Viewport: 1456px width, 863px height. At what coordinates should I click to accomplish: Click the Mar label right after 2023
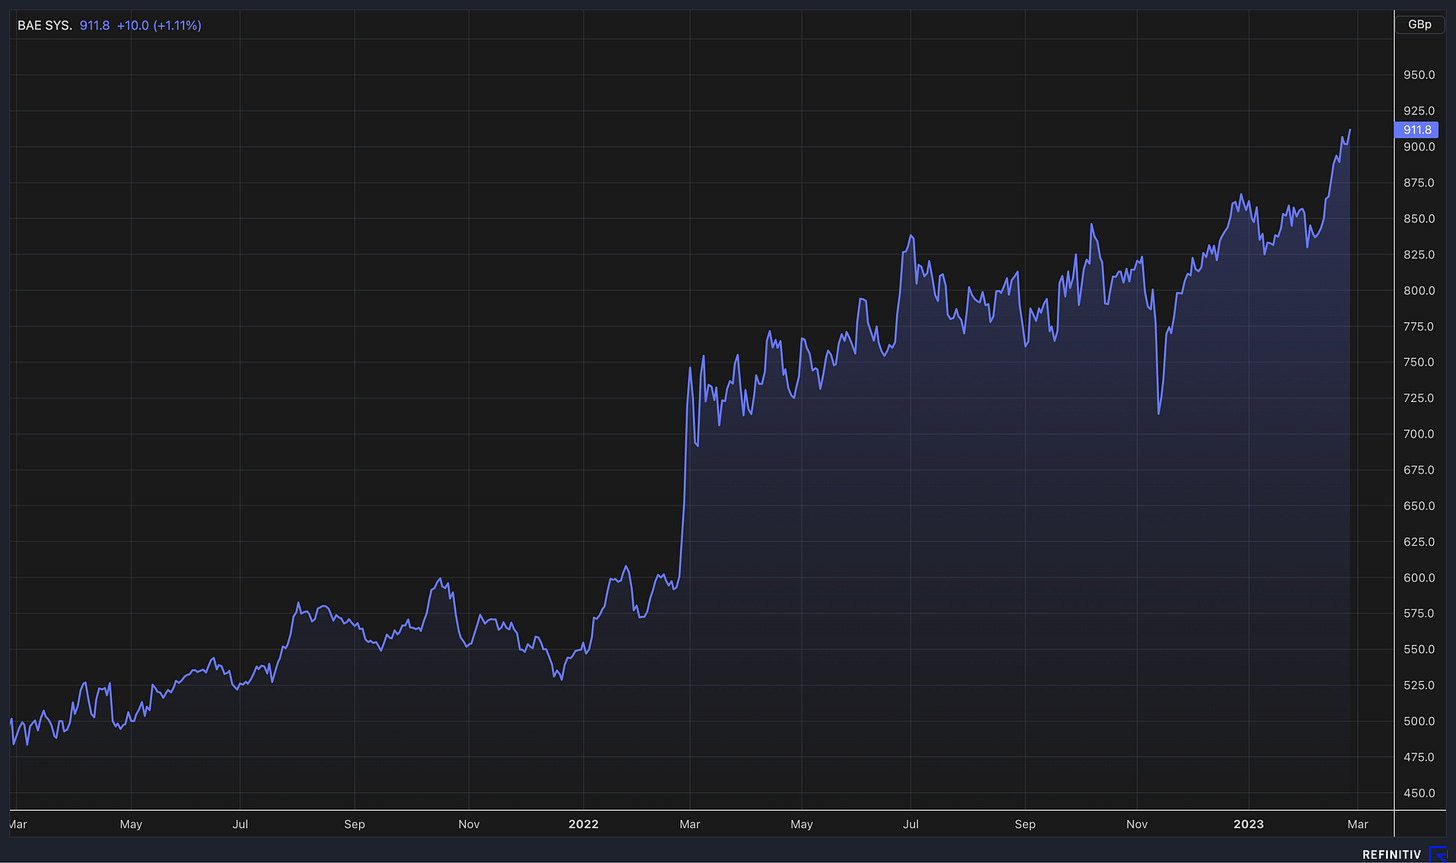1356,825
